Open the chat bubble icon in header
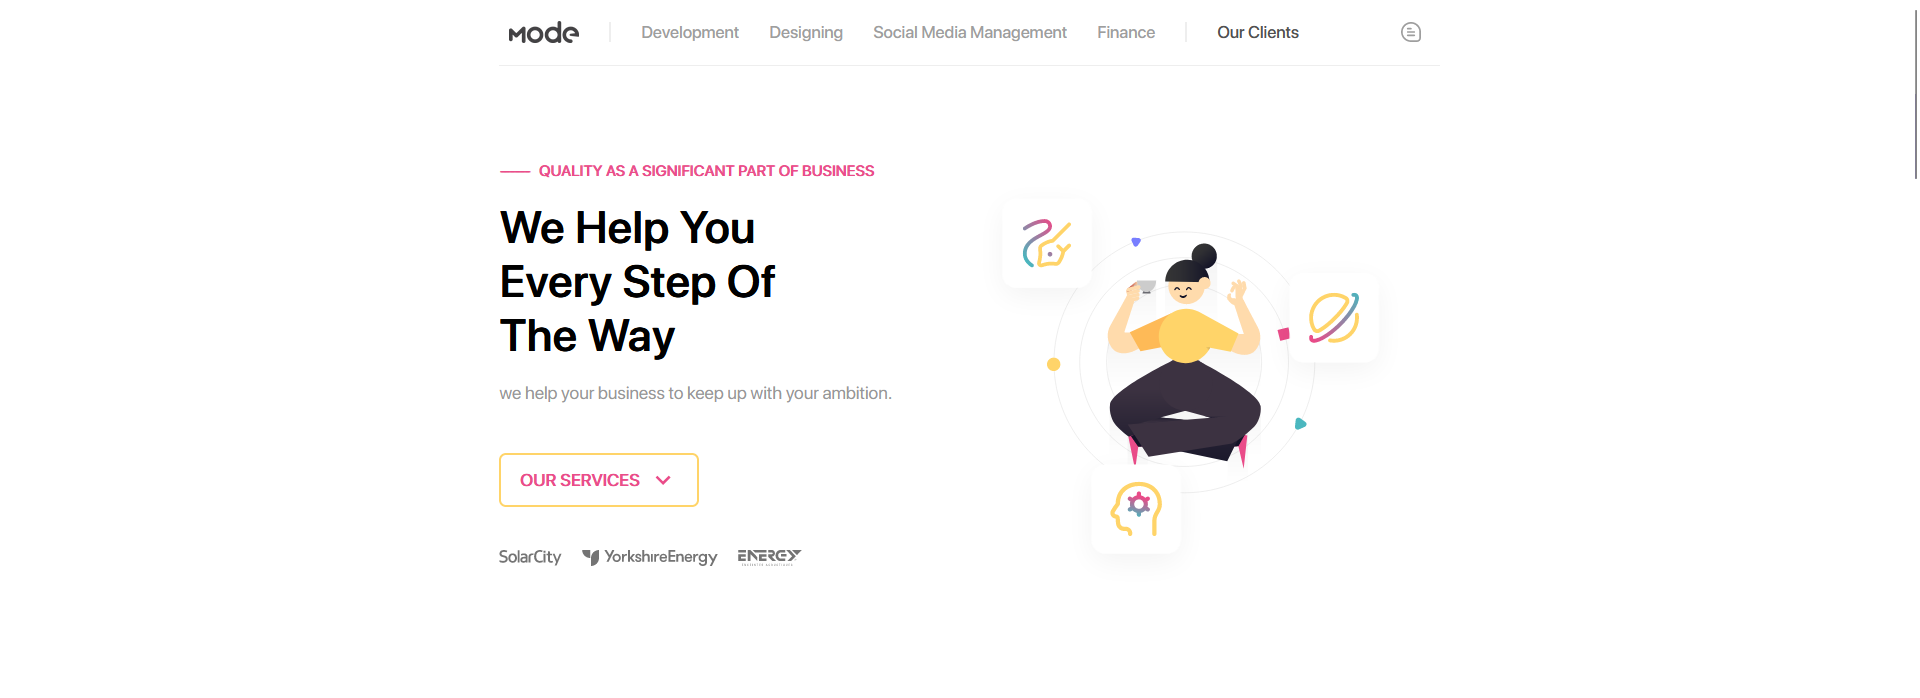 tap(1411, 32)
